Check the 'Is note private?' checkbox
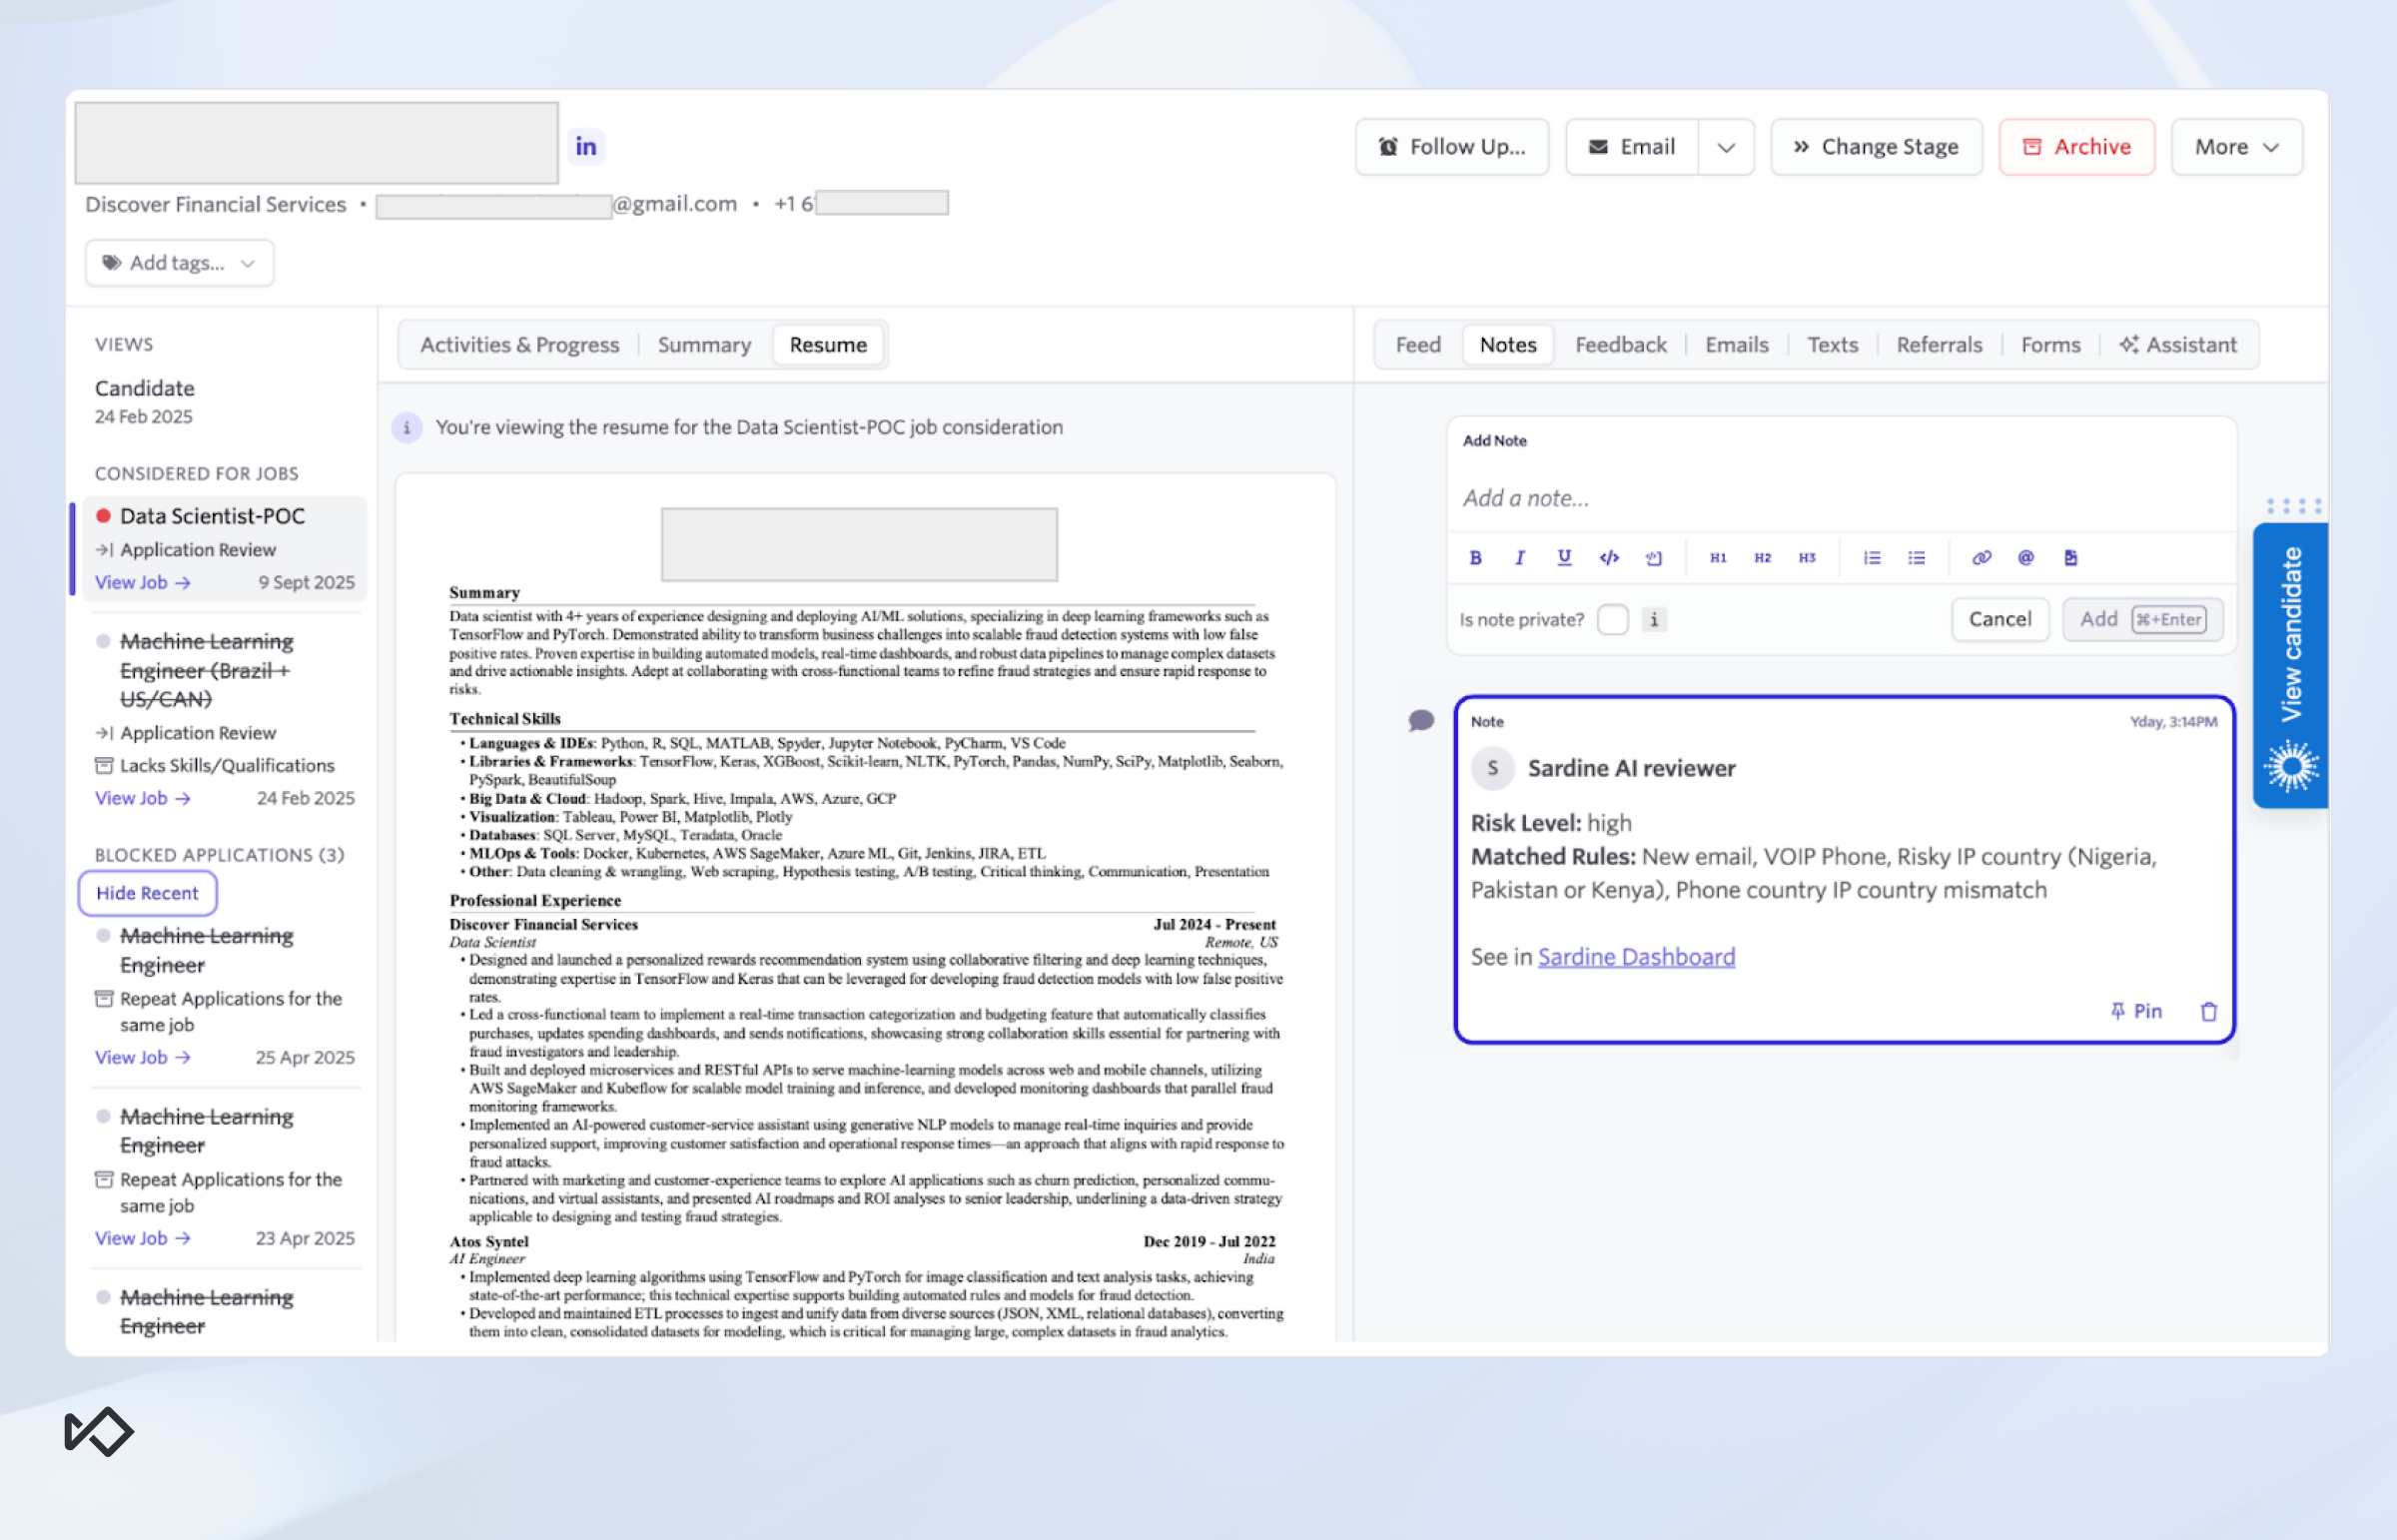The height and width of the screenshot is (1540, 2397). [1612, 620]
